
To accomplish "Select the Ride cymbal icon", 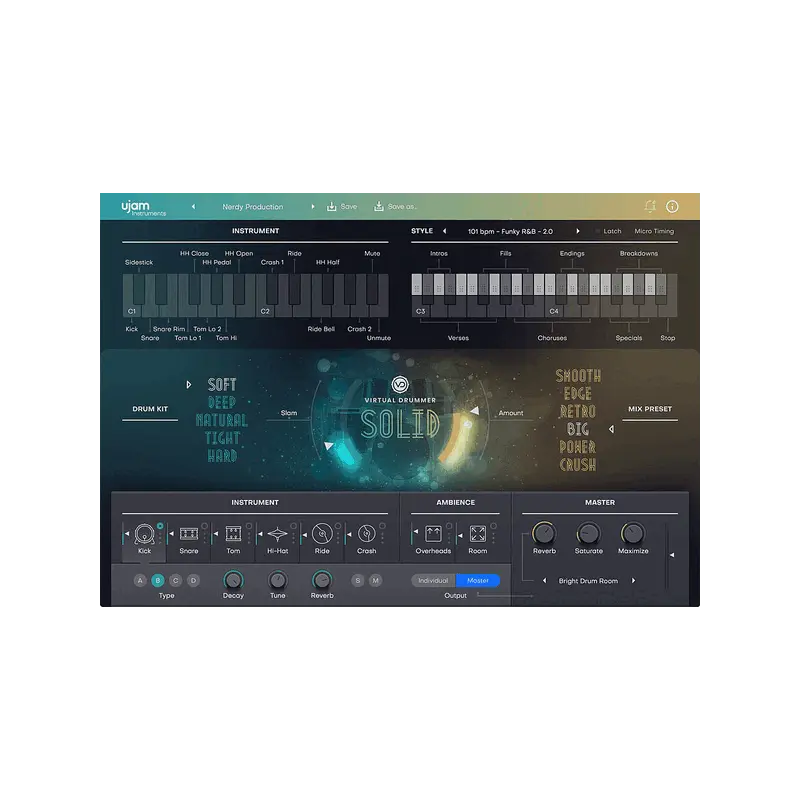I will pos(322,534).
